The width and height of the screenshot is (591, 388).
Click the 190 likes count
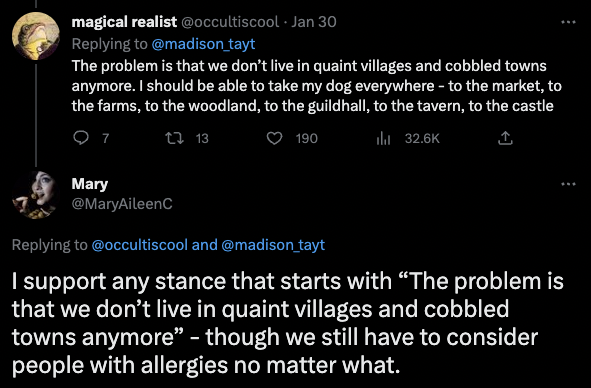pyautogui.click(x=306, y=138)
